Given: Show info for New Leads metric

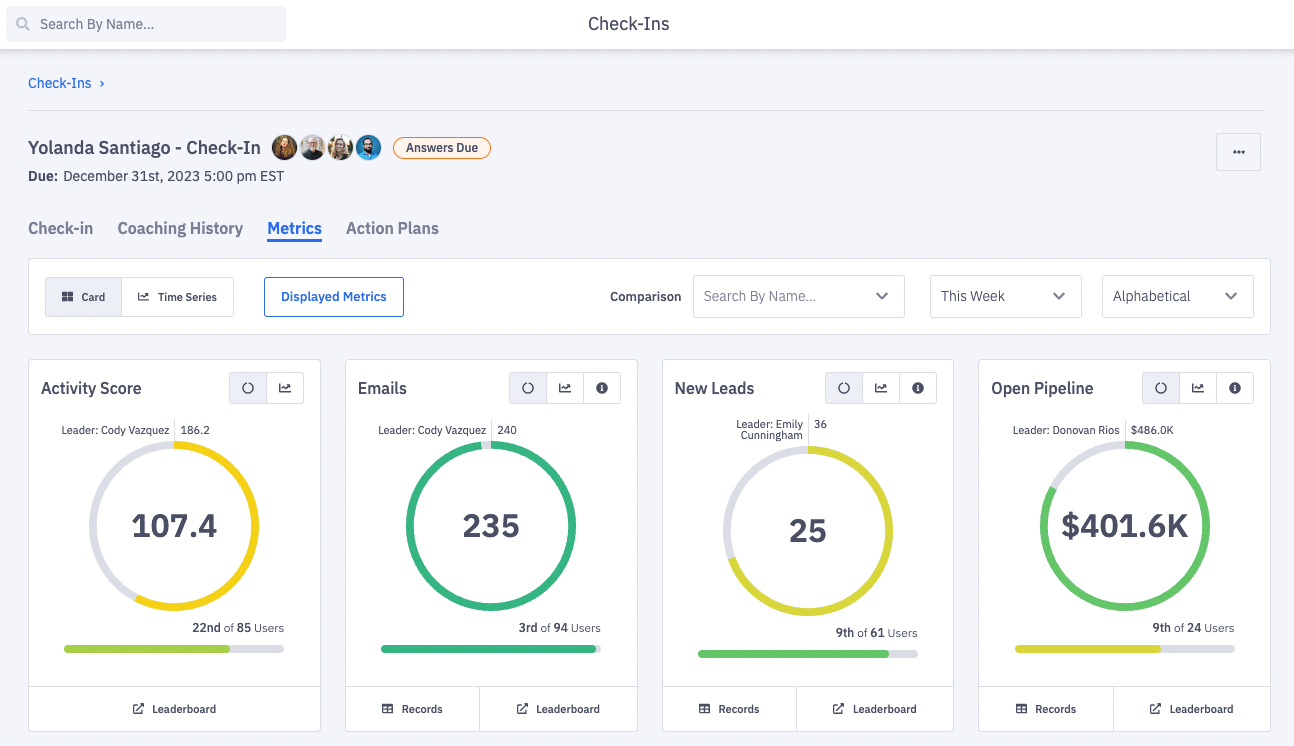Looking at the screenshot, I should [x=918, y=388].
